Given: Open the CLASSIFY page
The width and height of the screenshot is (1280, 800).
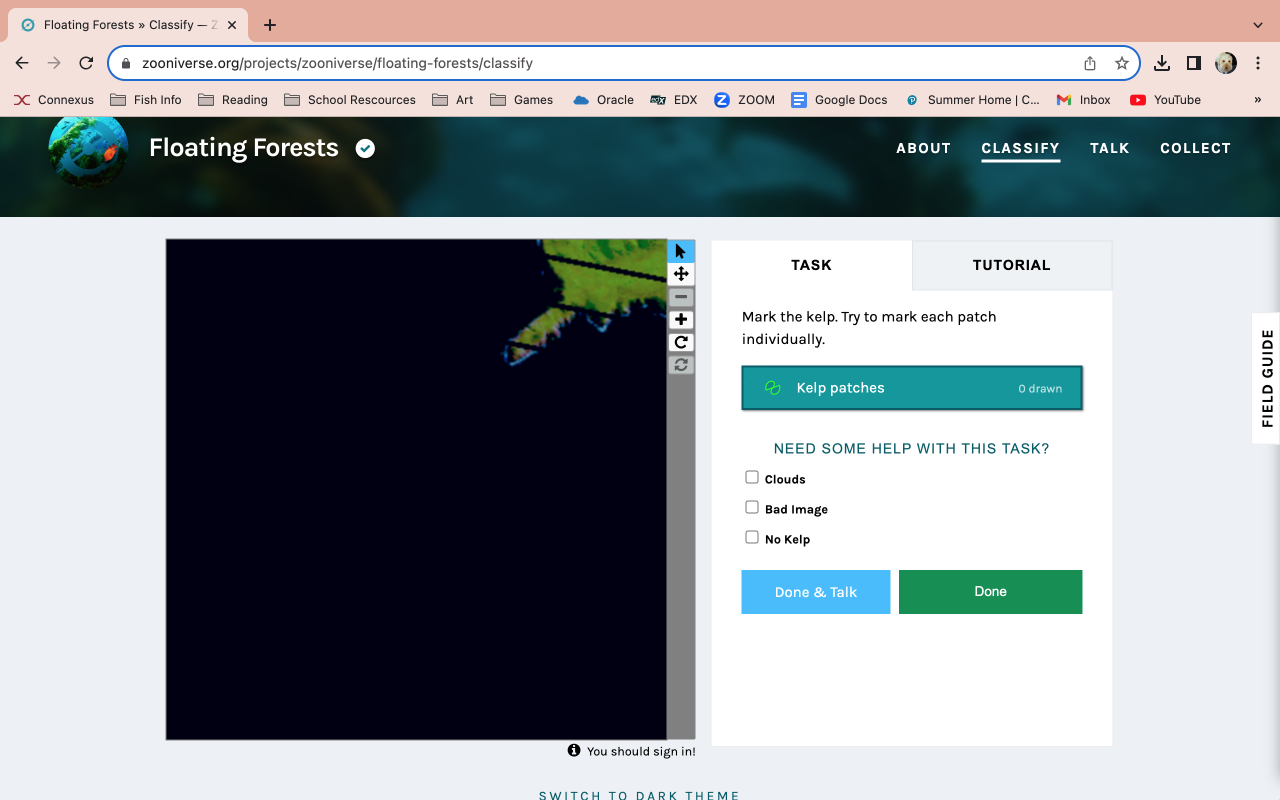Looking at the screenshot, I should tap(1020, 148).
